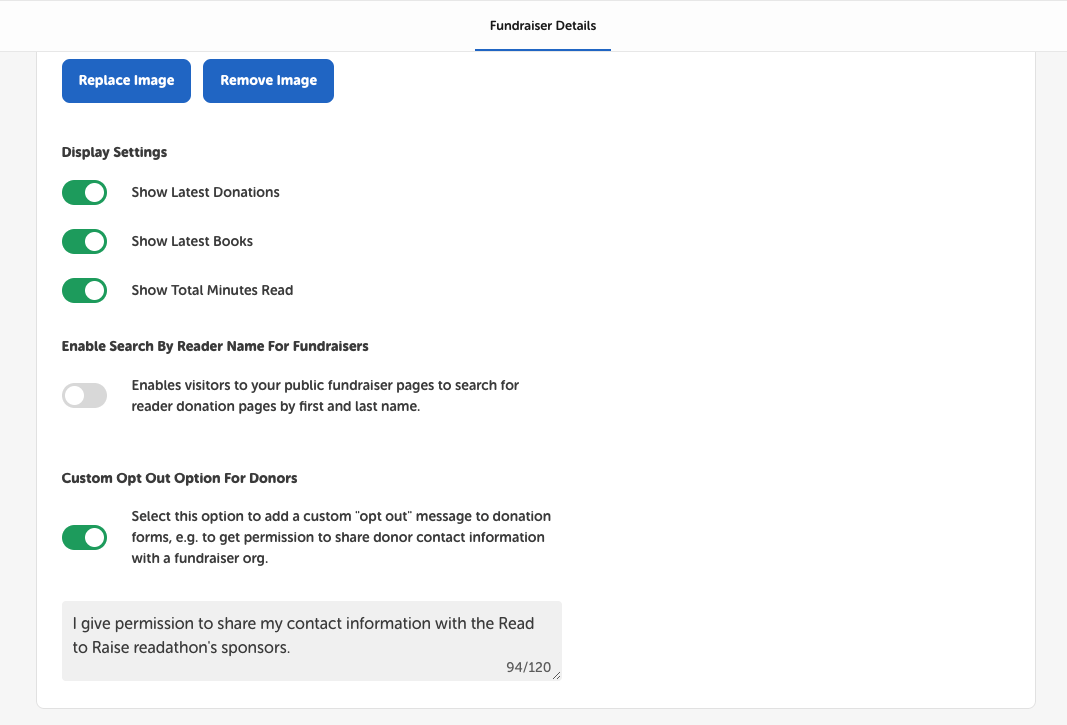Select the Fundraiser Details tab
Image resolution: width=1067 pixels, height=725 pixels.
542,26
